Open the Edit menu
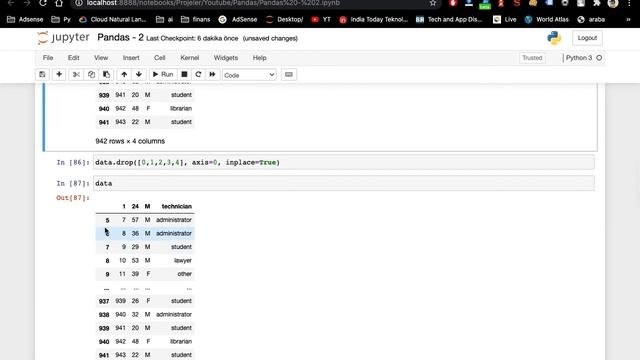Viewport: 640px width, 360px height. pos(73,58)
